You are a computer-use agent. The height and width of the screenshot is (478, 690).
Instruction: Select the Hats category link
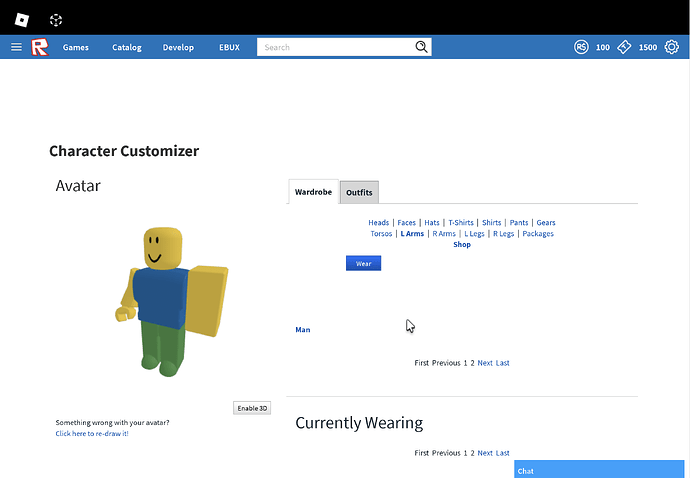(x=432, y=222)
